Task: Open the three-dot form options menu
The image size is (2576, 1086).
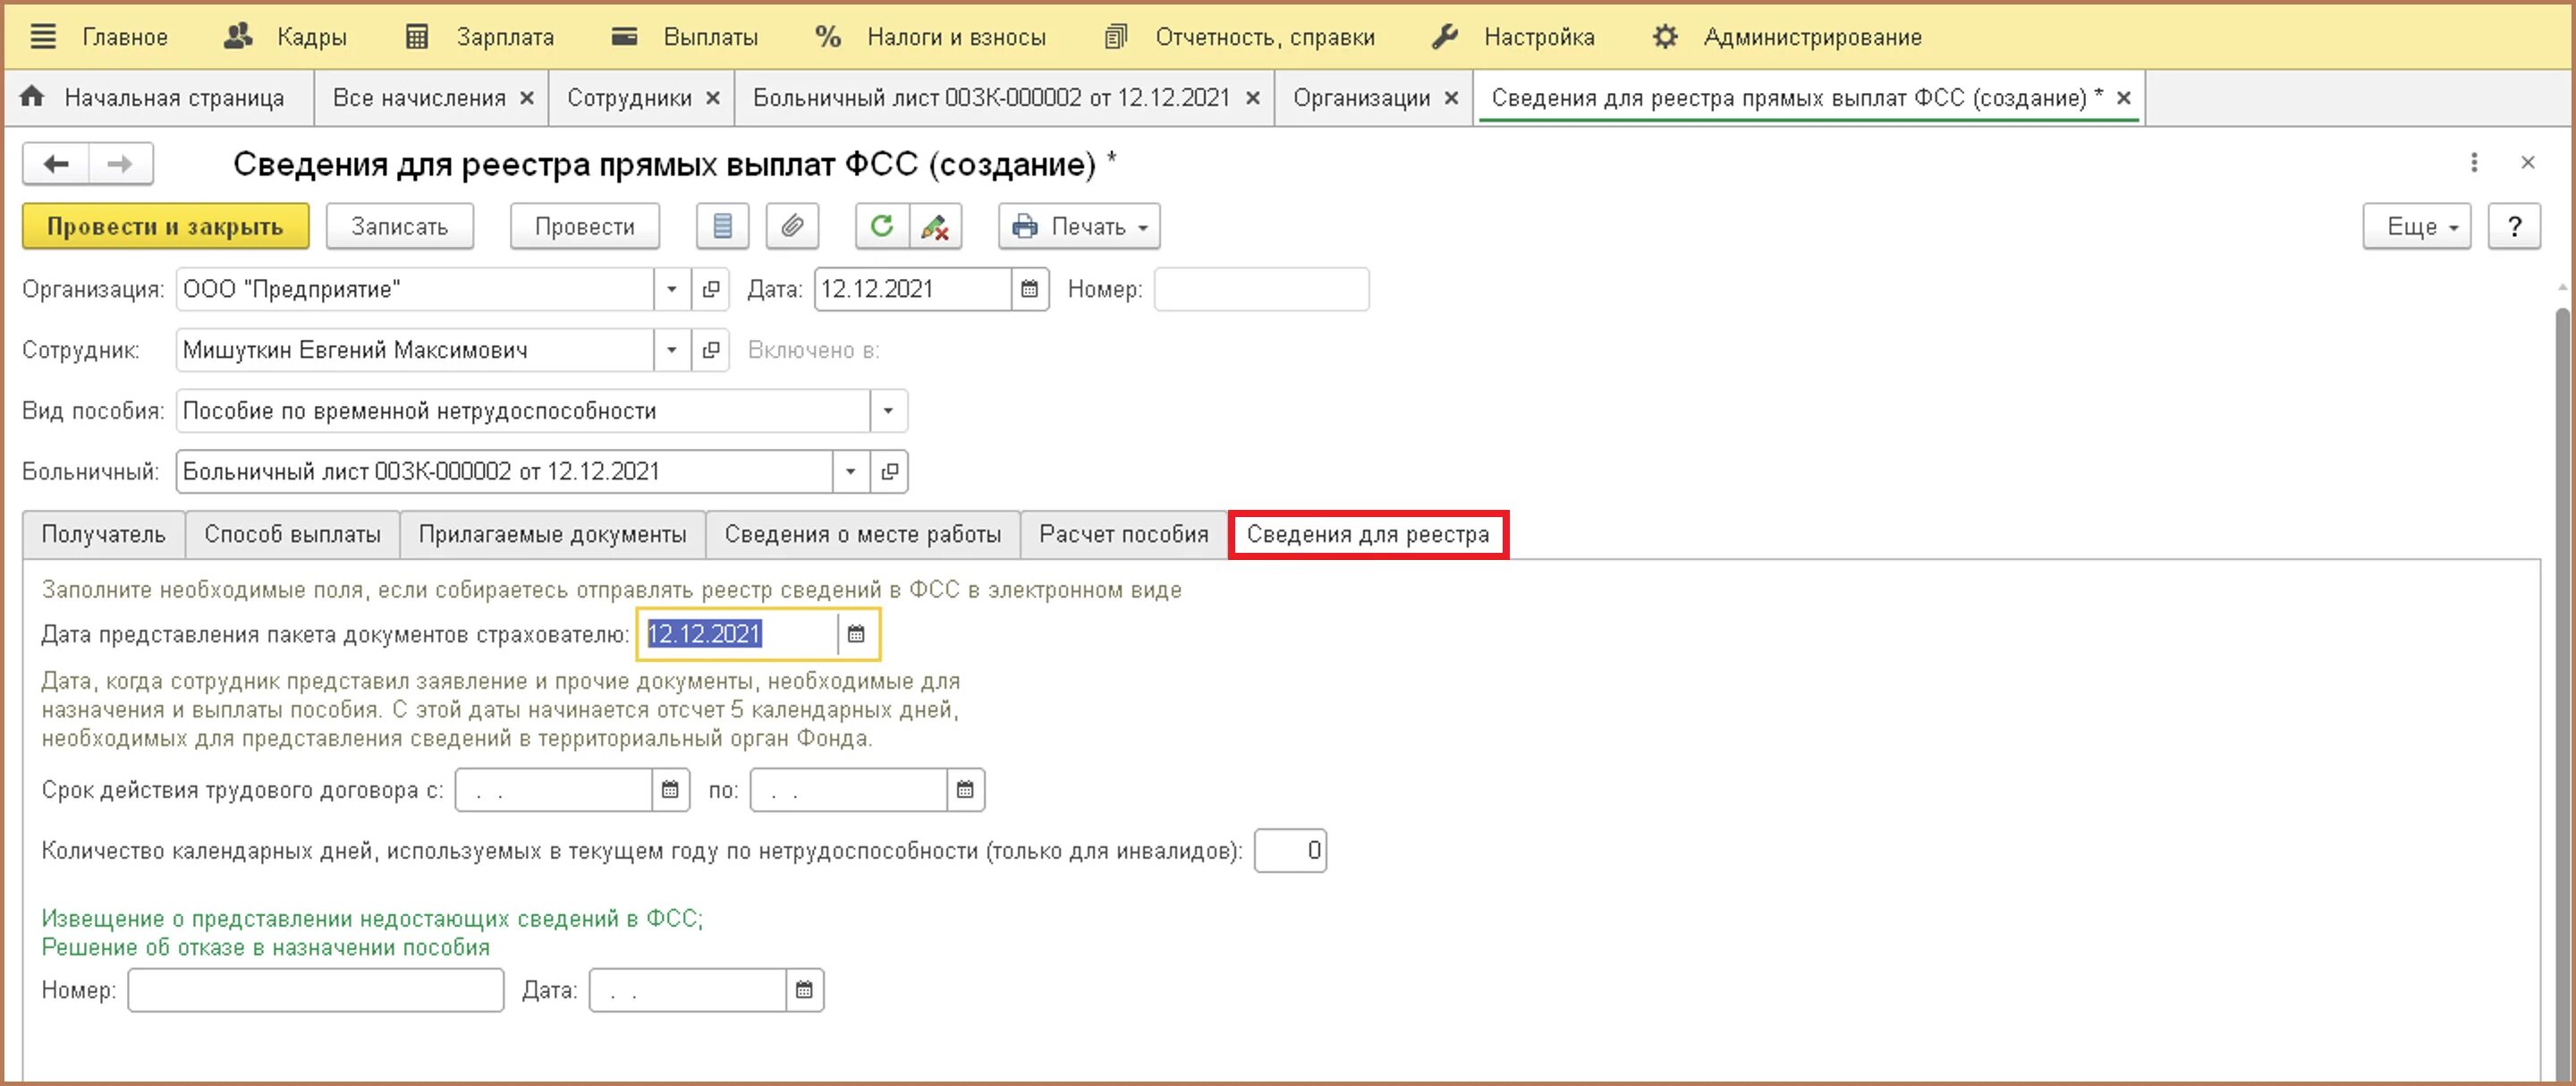Action: (x=2474, y=162)
